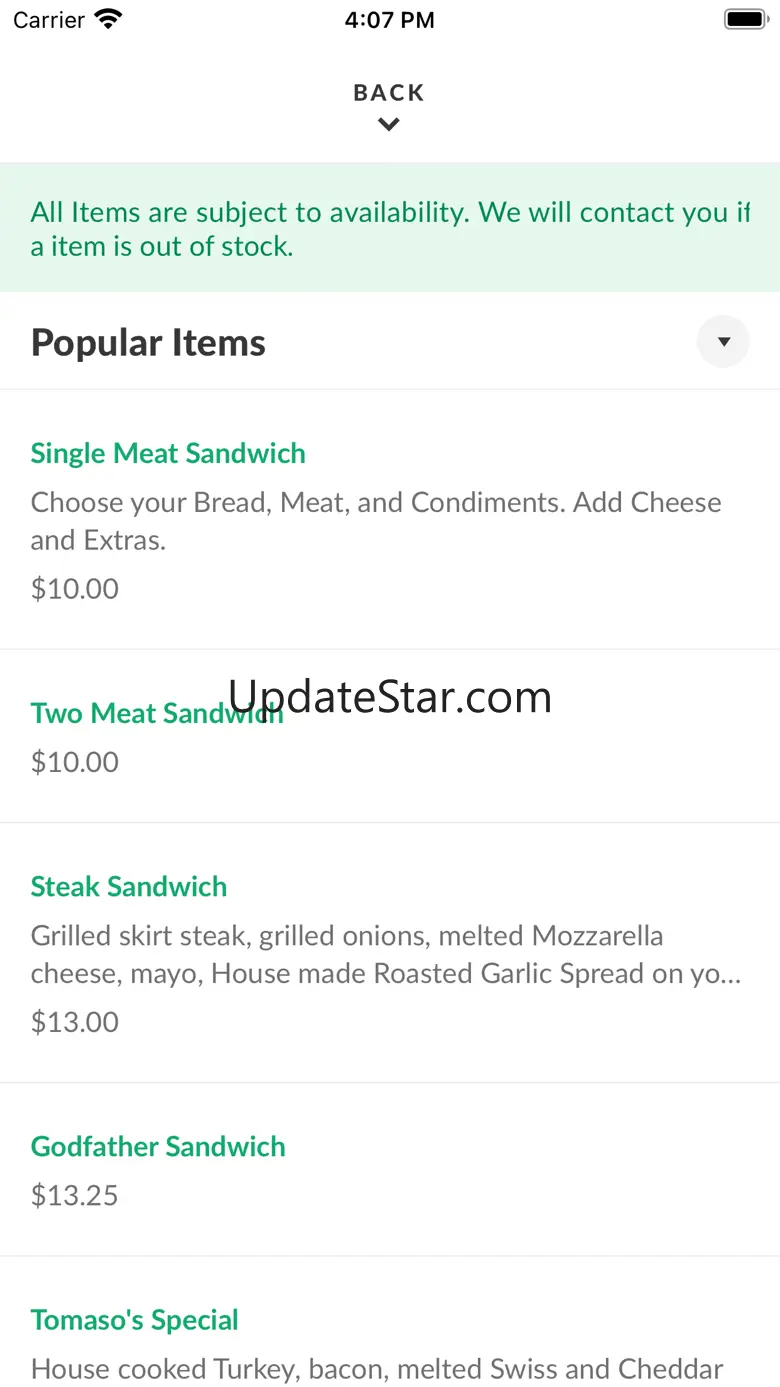The width and height of the screenshot is (780, 1387).
Task: Tap Tomaso's Special description text
Action: tap(377, 1369)
